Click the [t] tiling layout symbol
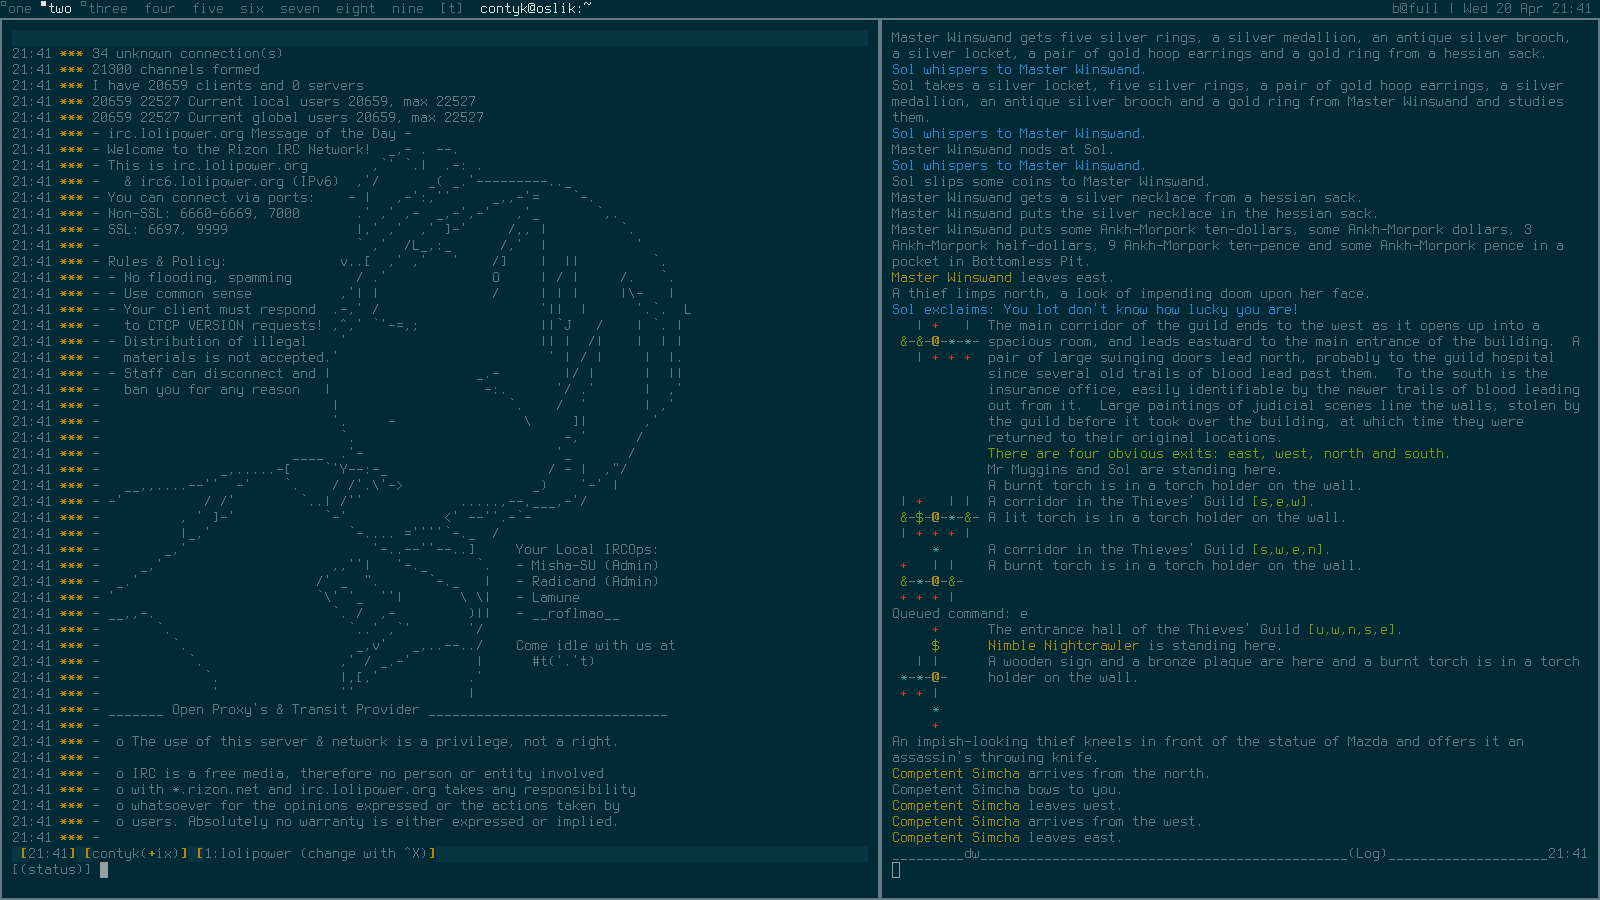The width and height of the screenshot is (1600, 900). (451, 8)
